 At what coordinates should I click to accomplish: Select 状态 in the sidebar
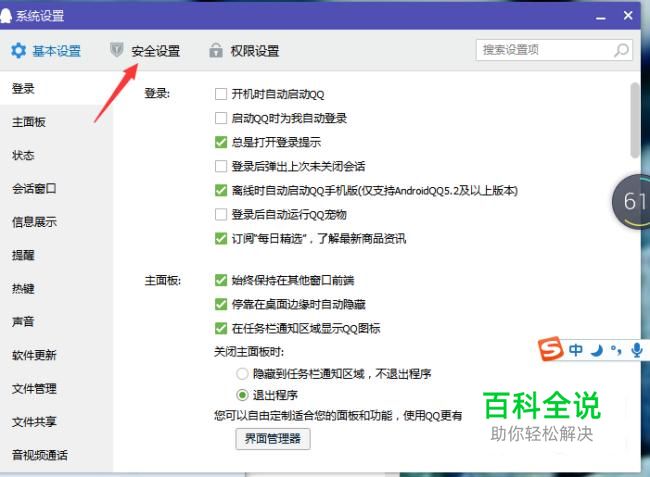(56, 155)
